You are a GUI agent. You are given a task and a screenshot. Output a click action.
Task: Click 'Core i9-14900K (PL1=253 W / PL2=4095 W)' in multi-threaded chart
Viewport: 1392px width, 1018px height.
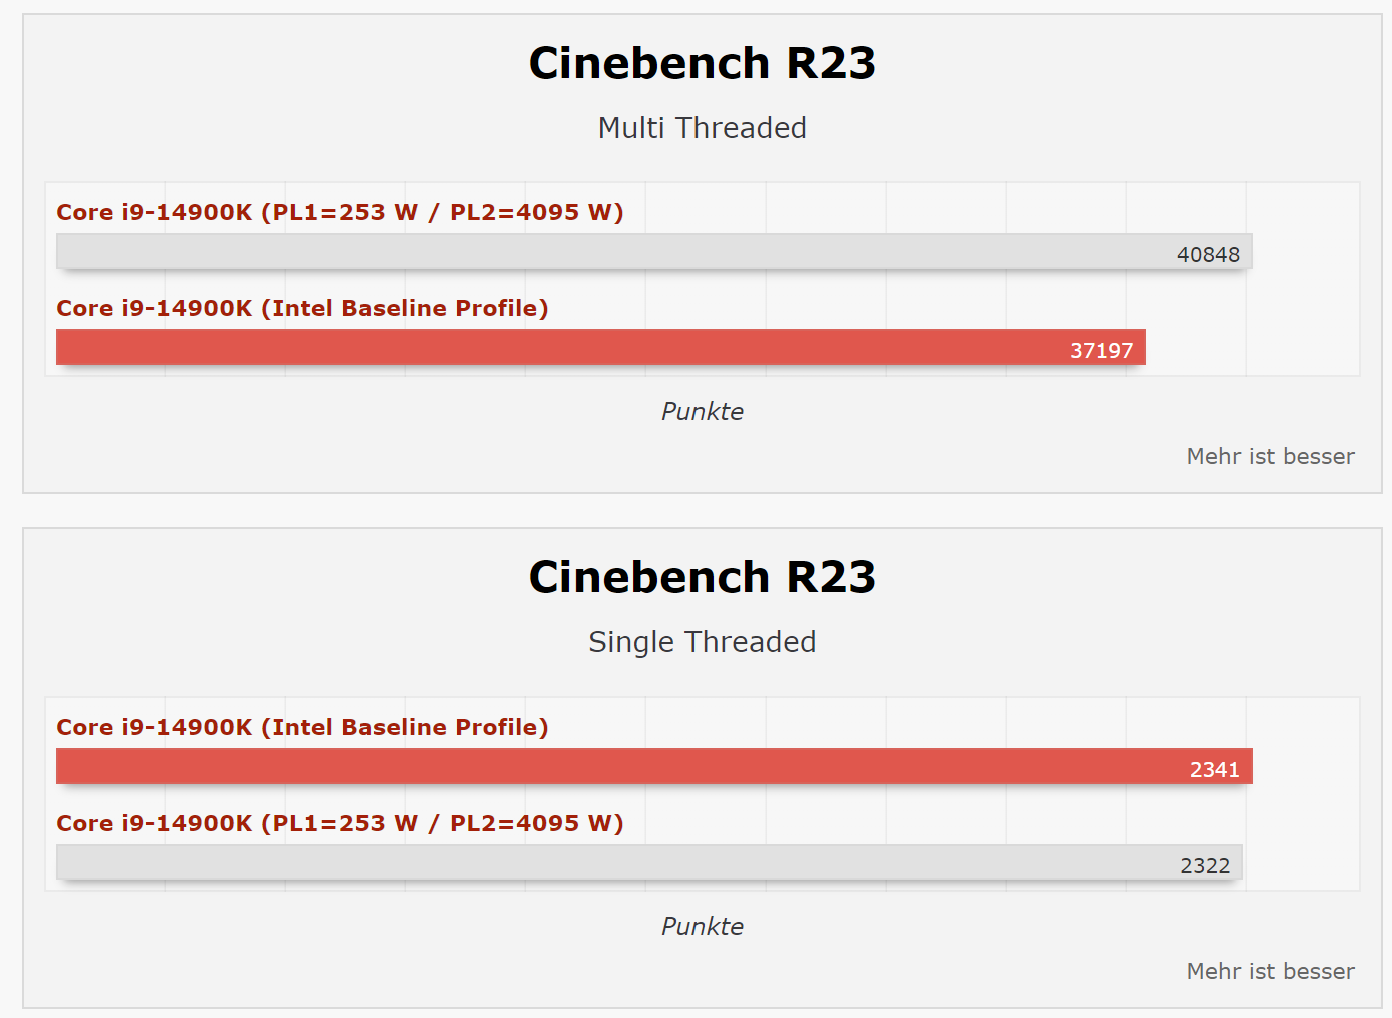340,212
